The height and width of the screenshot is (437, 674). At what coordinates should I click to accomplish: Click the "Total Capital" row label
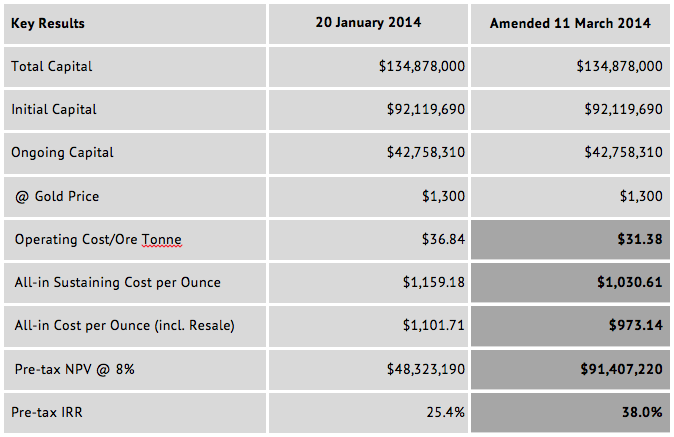[x=52, y=66]
